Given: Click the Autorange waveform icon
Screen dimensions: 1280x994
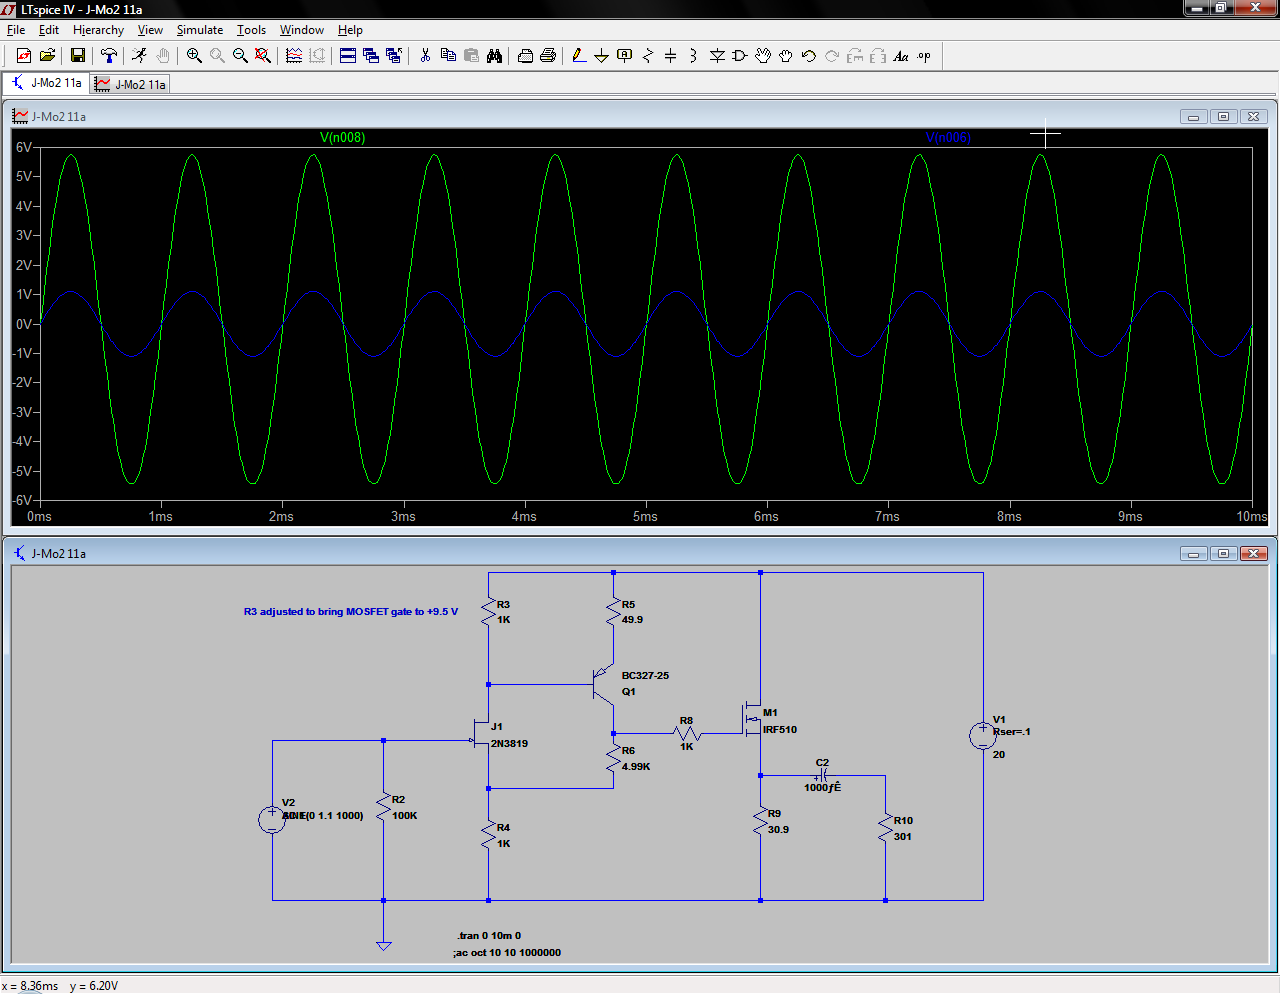Looking at the screenshot, I should (x=294, y=56).
